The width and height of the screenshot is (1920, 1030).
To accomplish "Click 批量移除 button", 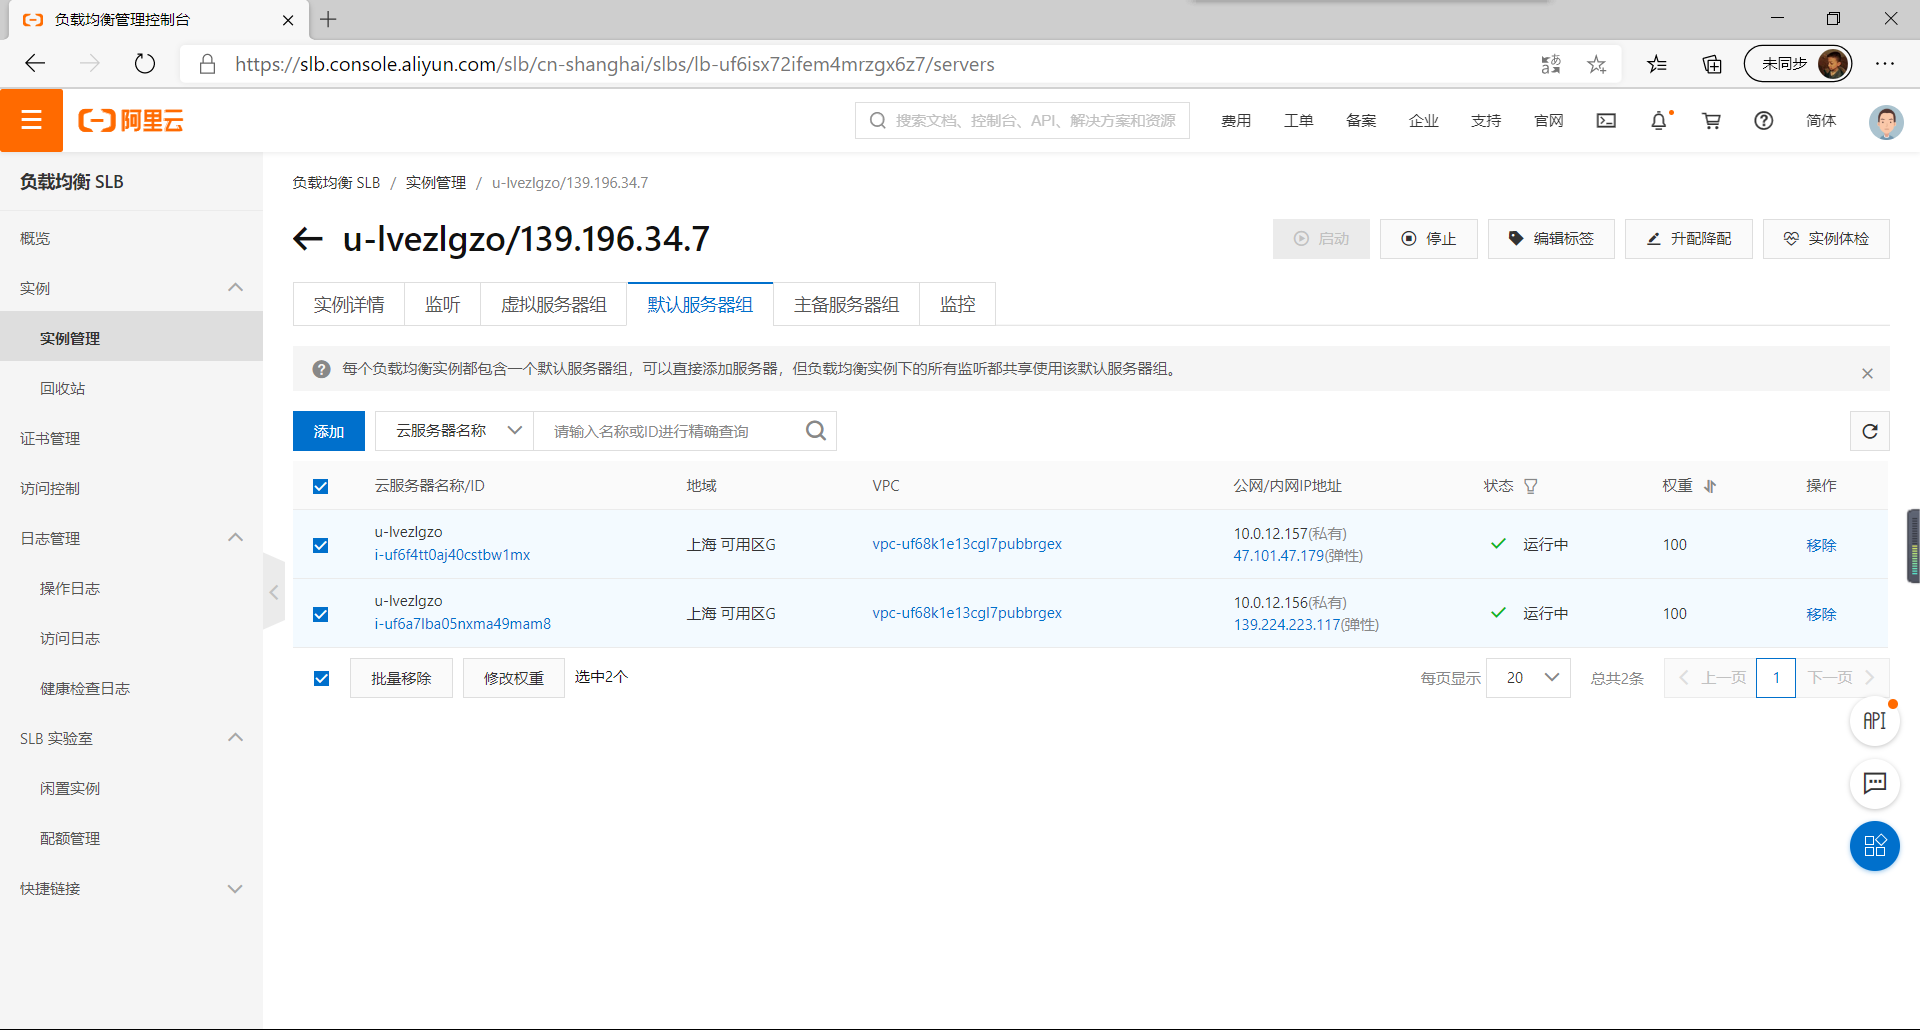I will [x=401, y=678].
